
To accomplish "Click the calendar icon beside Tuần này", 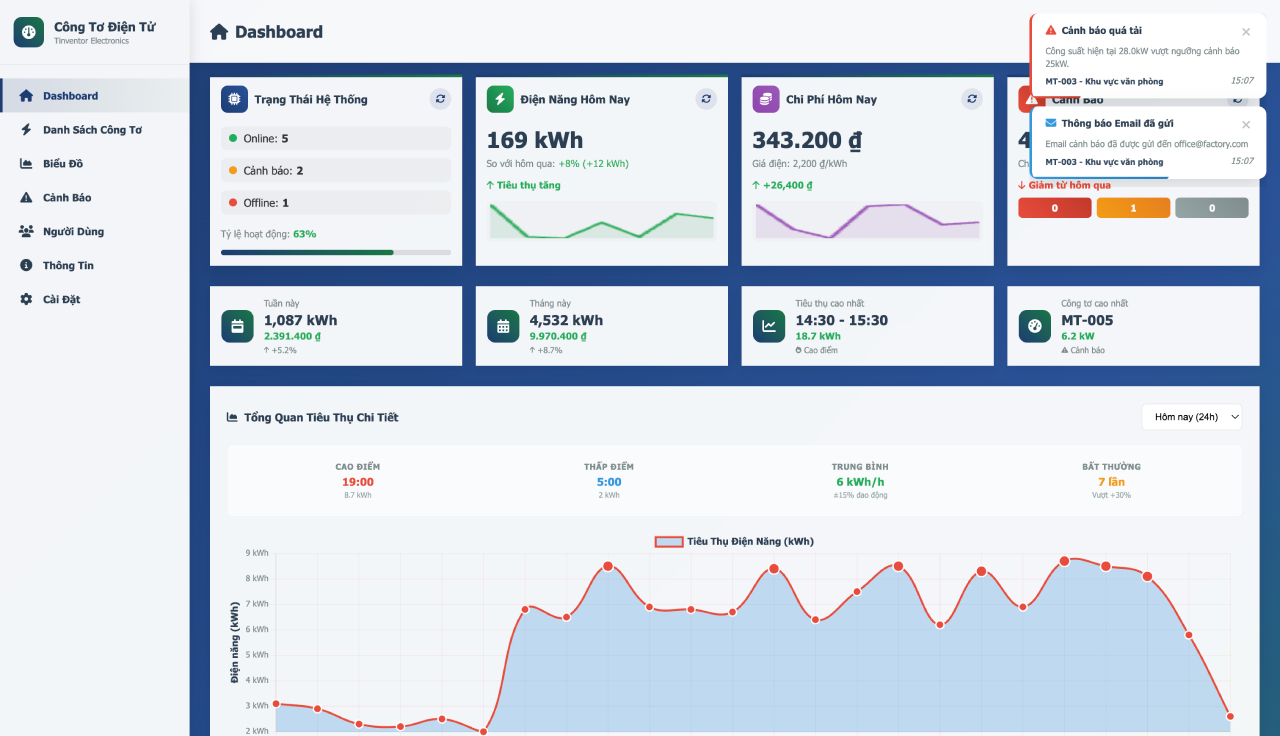I will coord(237,326).
